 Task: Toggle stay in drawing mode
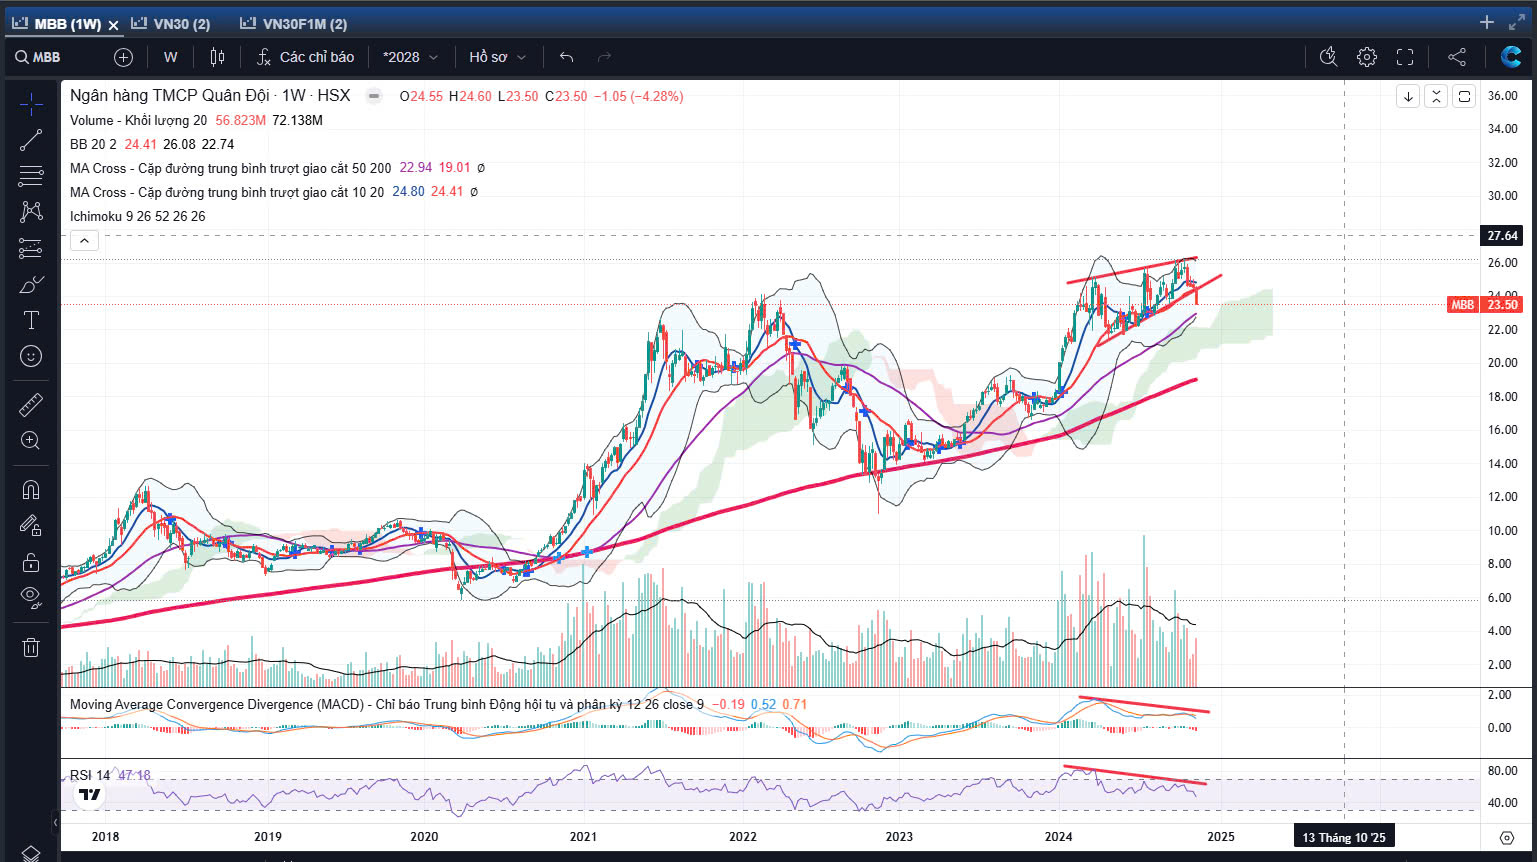point(31,525)
